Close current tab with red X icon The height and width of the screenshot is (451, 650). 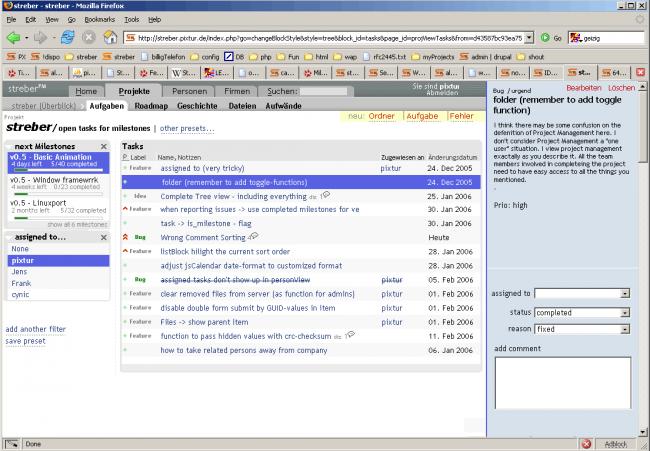[640, 72]
